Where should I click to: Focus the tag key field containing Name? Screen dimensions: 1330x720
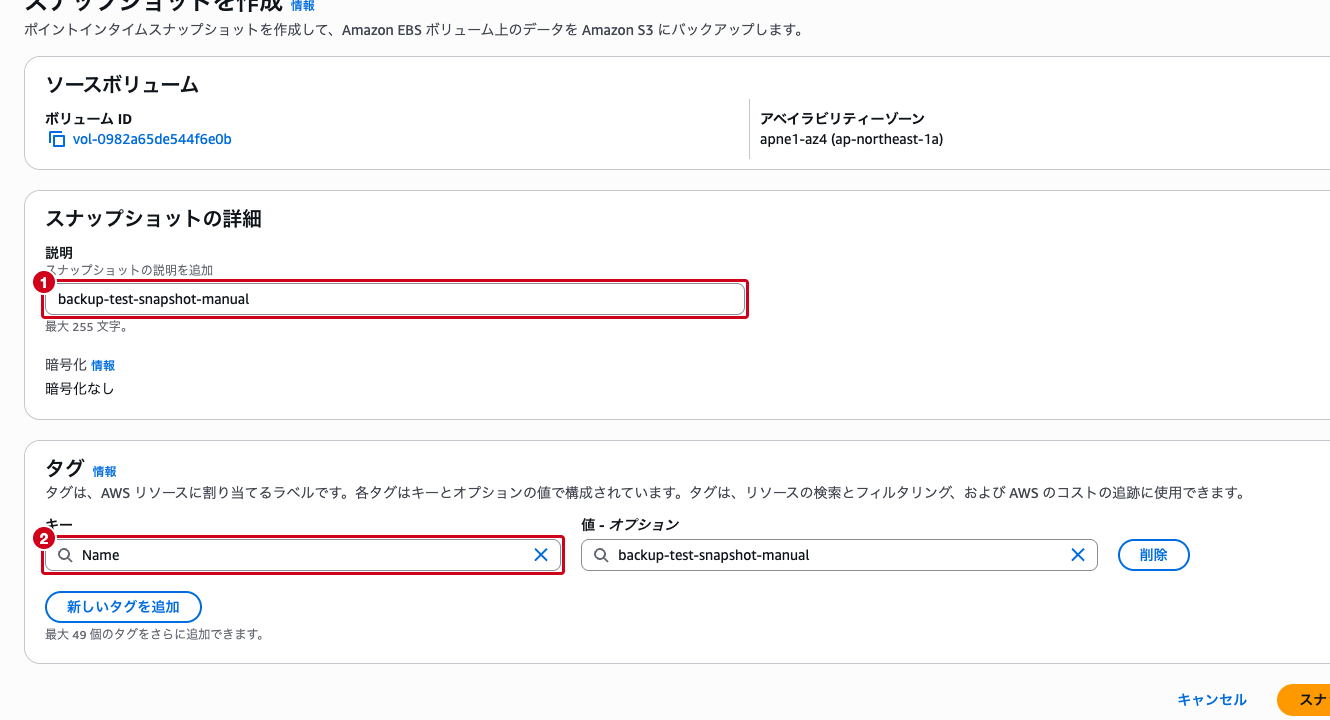tap(303, 555)
